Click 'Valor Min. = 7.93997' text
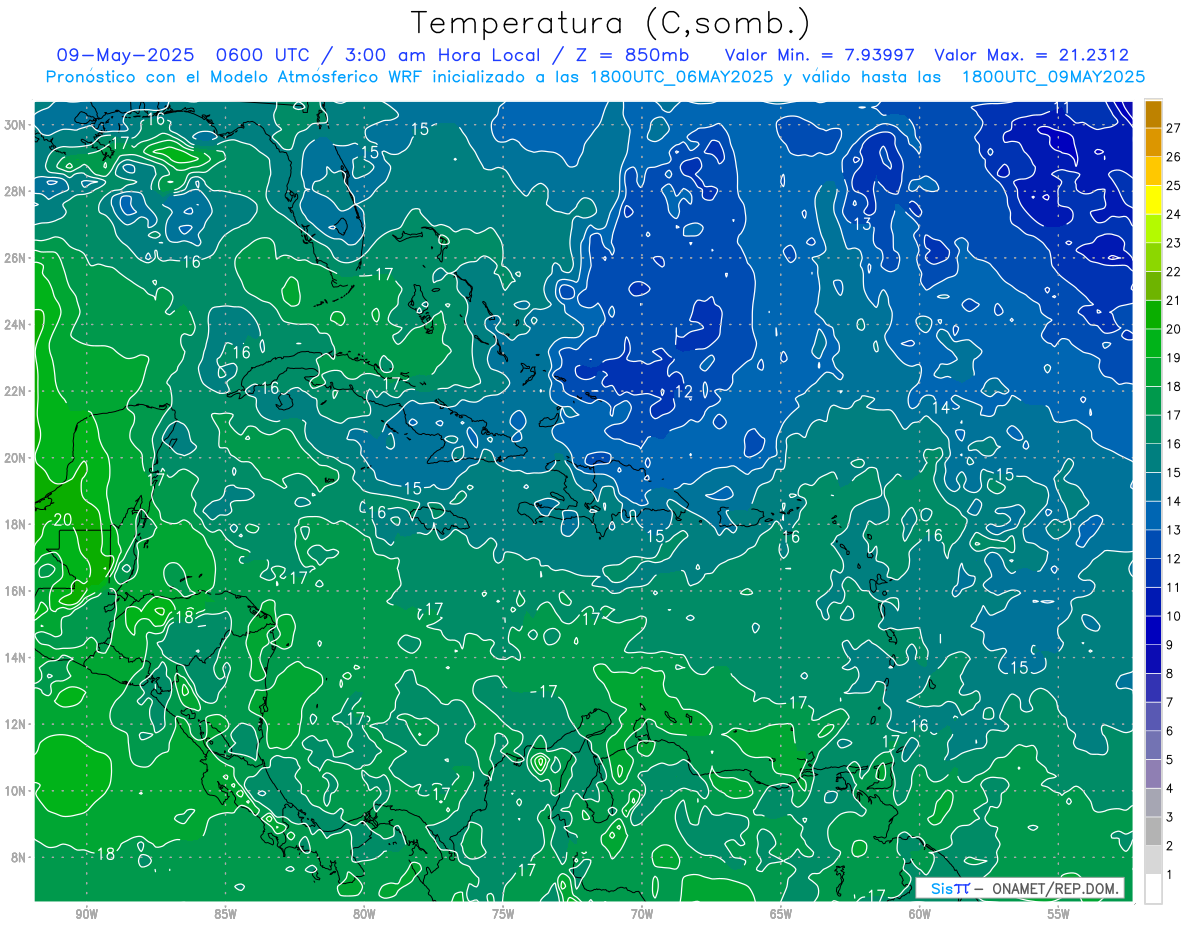 coord(821,55)
